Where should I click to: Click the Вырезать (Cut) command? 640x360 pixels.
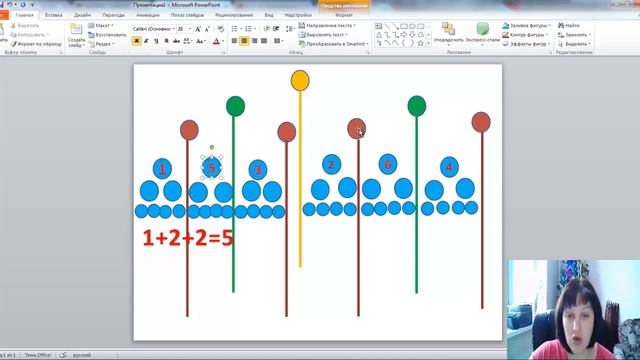[x=25, y=26]
